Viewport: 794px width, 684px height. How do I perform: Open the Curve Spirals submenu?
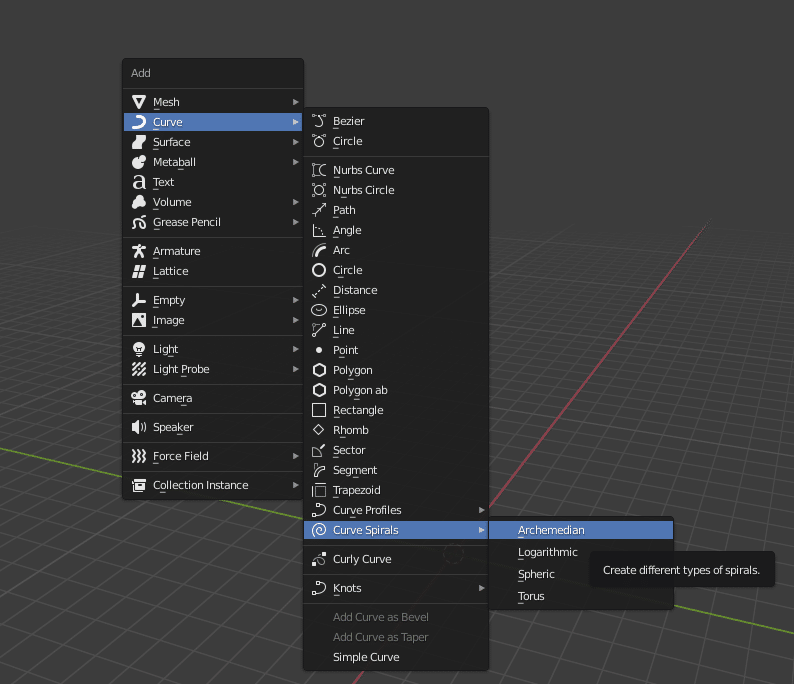pyautogui.click(x=396, y=530)
